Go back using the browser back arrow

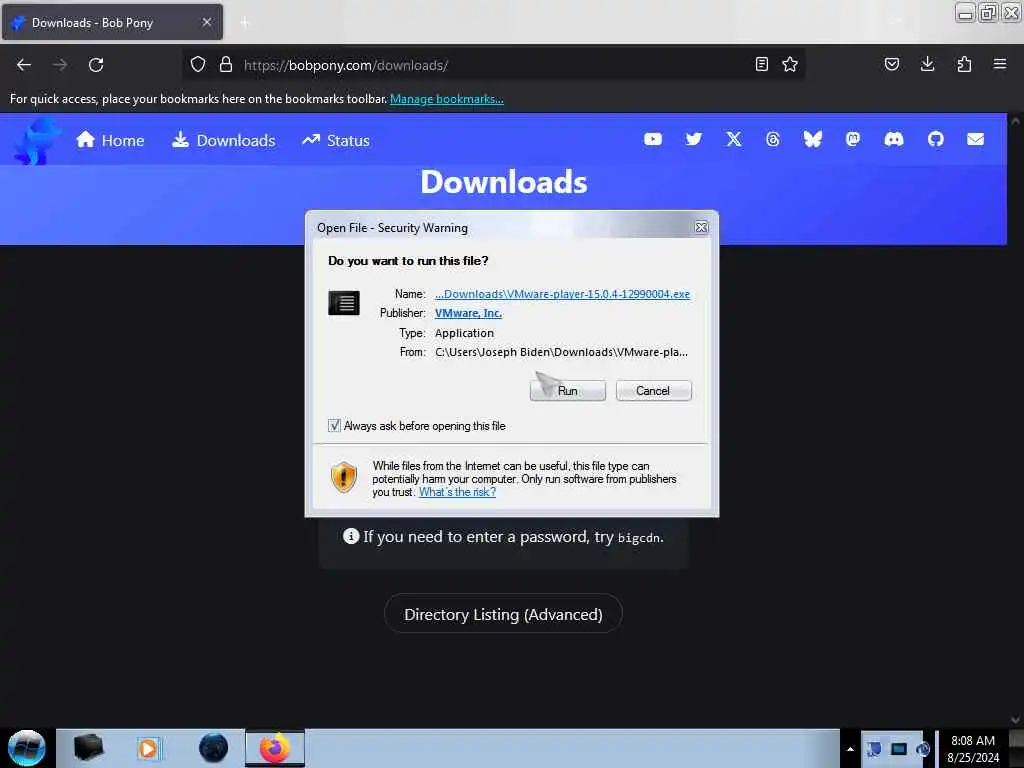pos(24,65)
